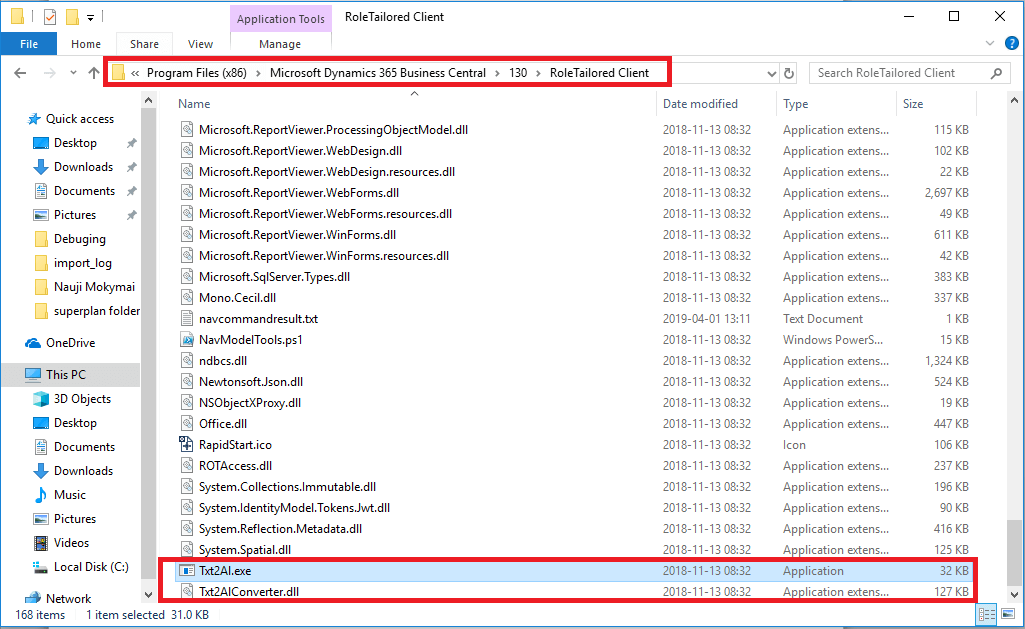Click the Videos film icon
This screenshot has width=1025, height=629.
(41, 543)
